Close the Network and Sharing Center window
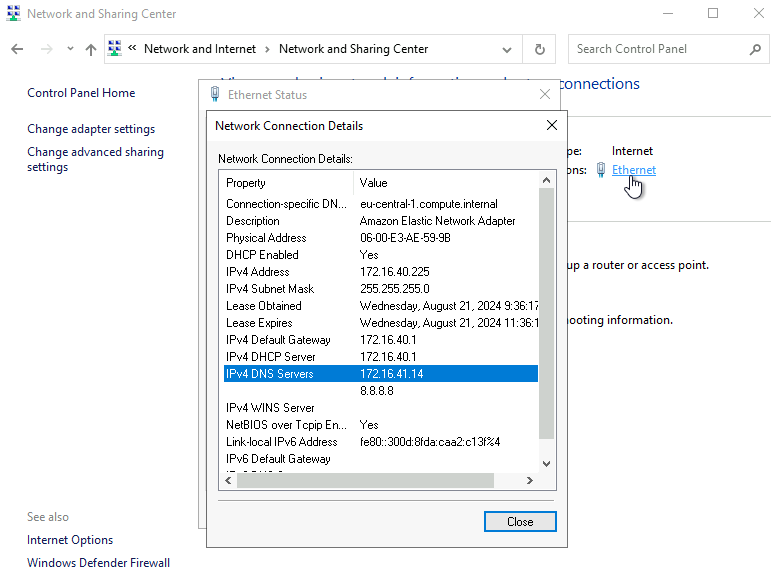779x587 pixels. (x=759, y=13)
